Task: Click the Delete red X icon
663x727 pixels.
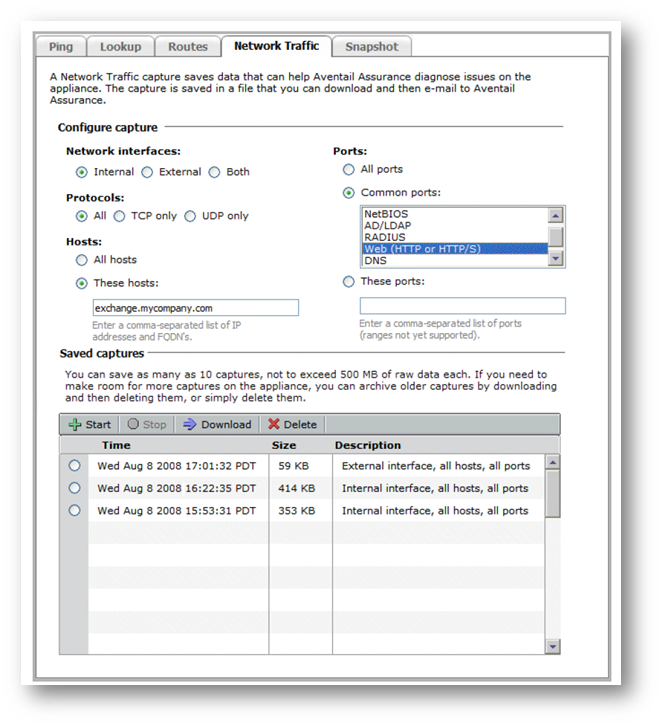Action: [274, 424]
